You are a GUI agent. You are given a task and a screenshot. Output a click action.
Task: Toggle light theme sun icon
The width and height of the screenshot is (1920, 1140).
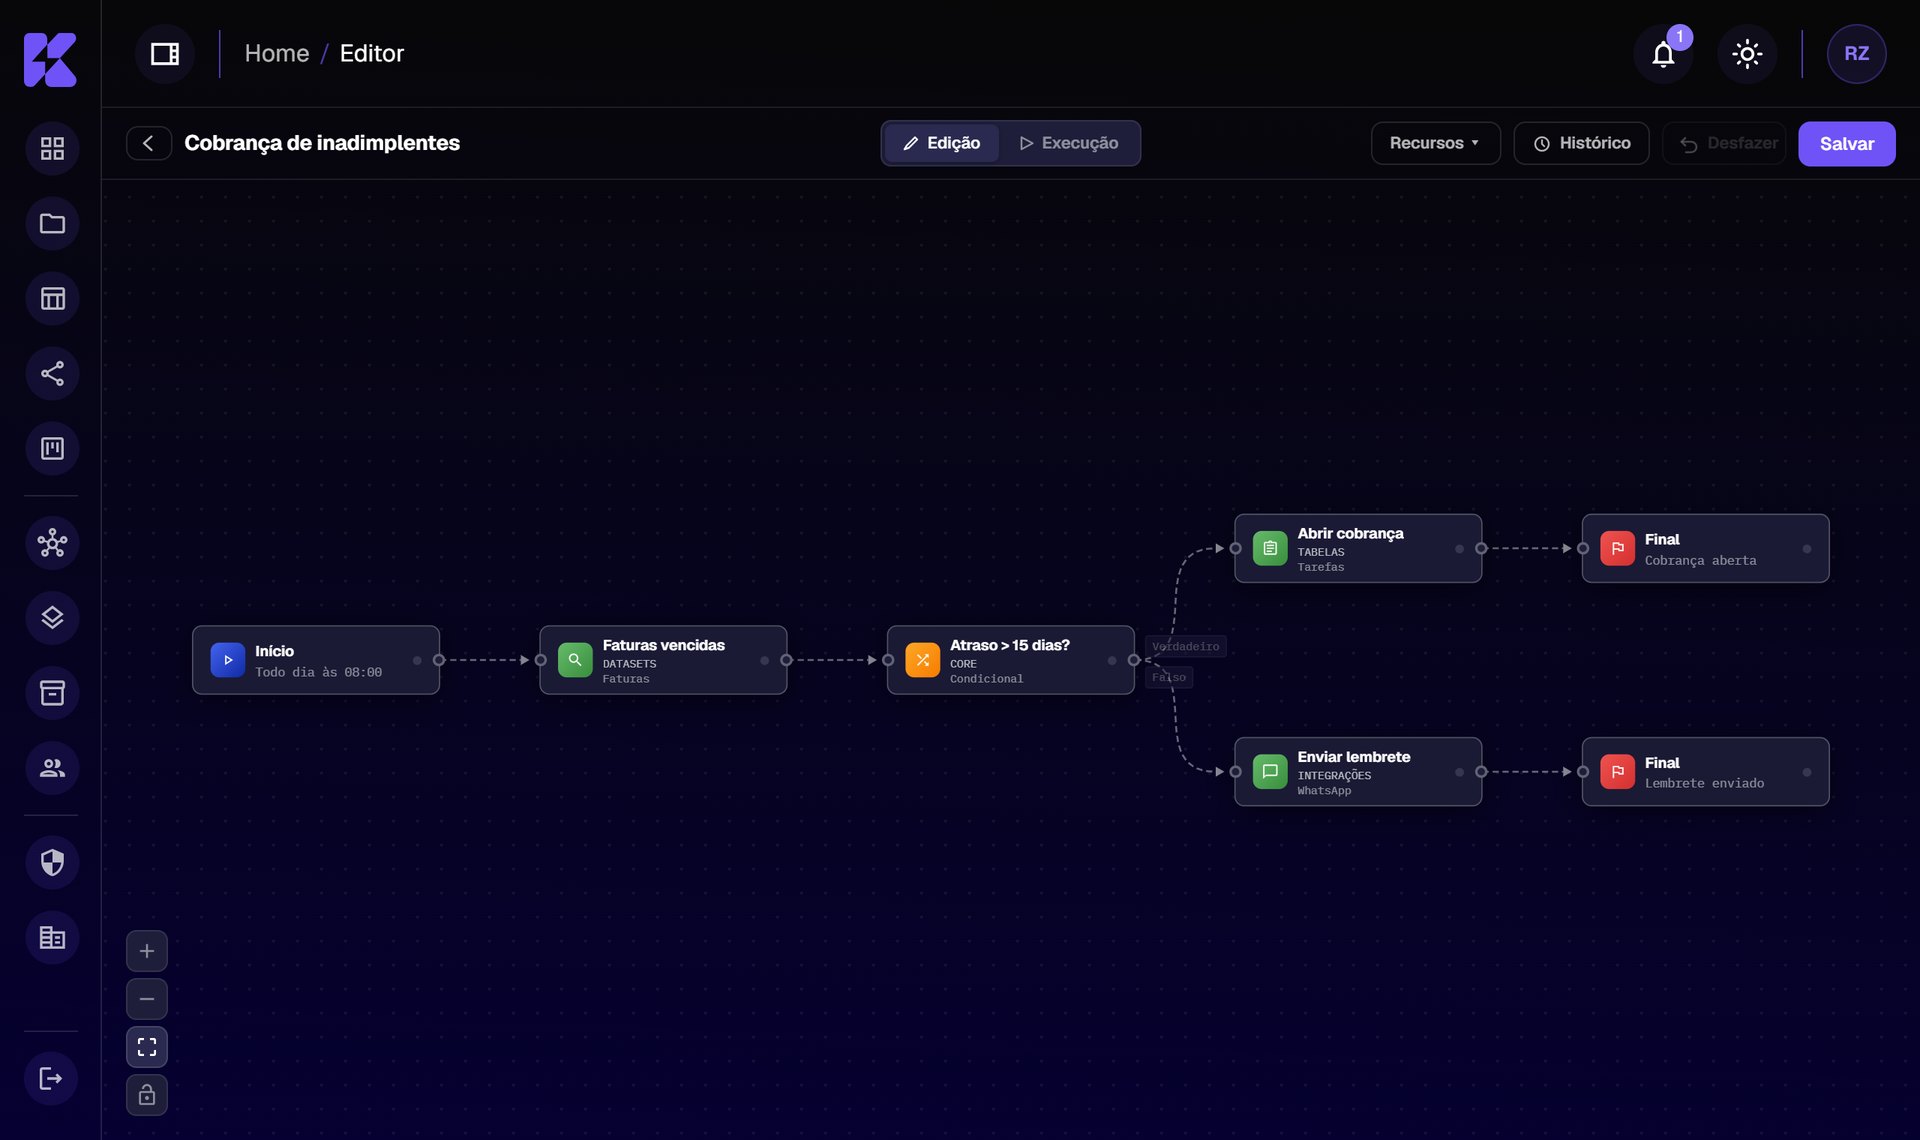(x=1747, y=54)
